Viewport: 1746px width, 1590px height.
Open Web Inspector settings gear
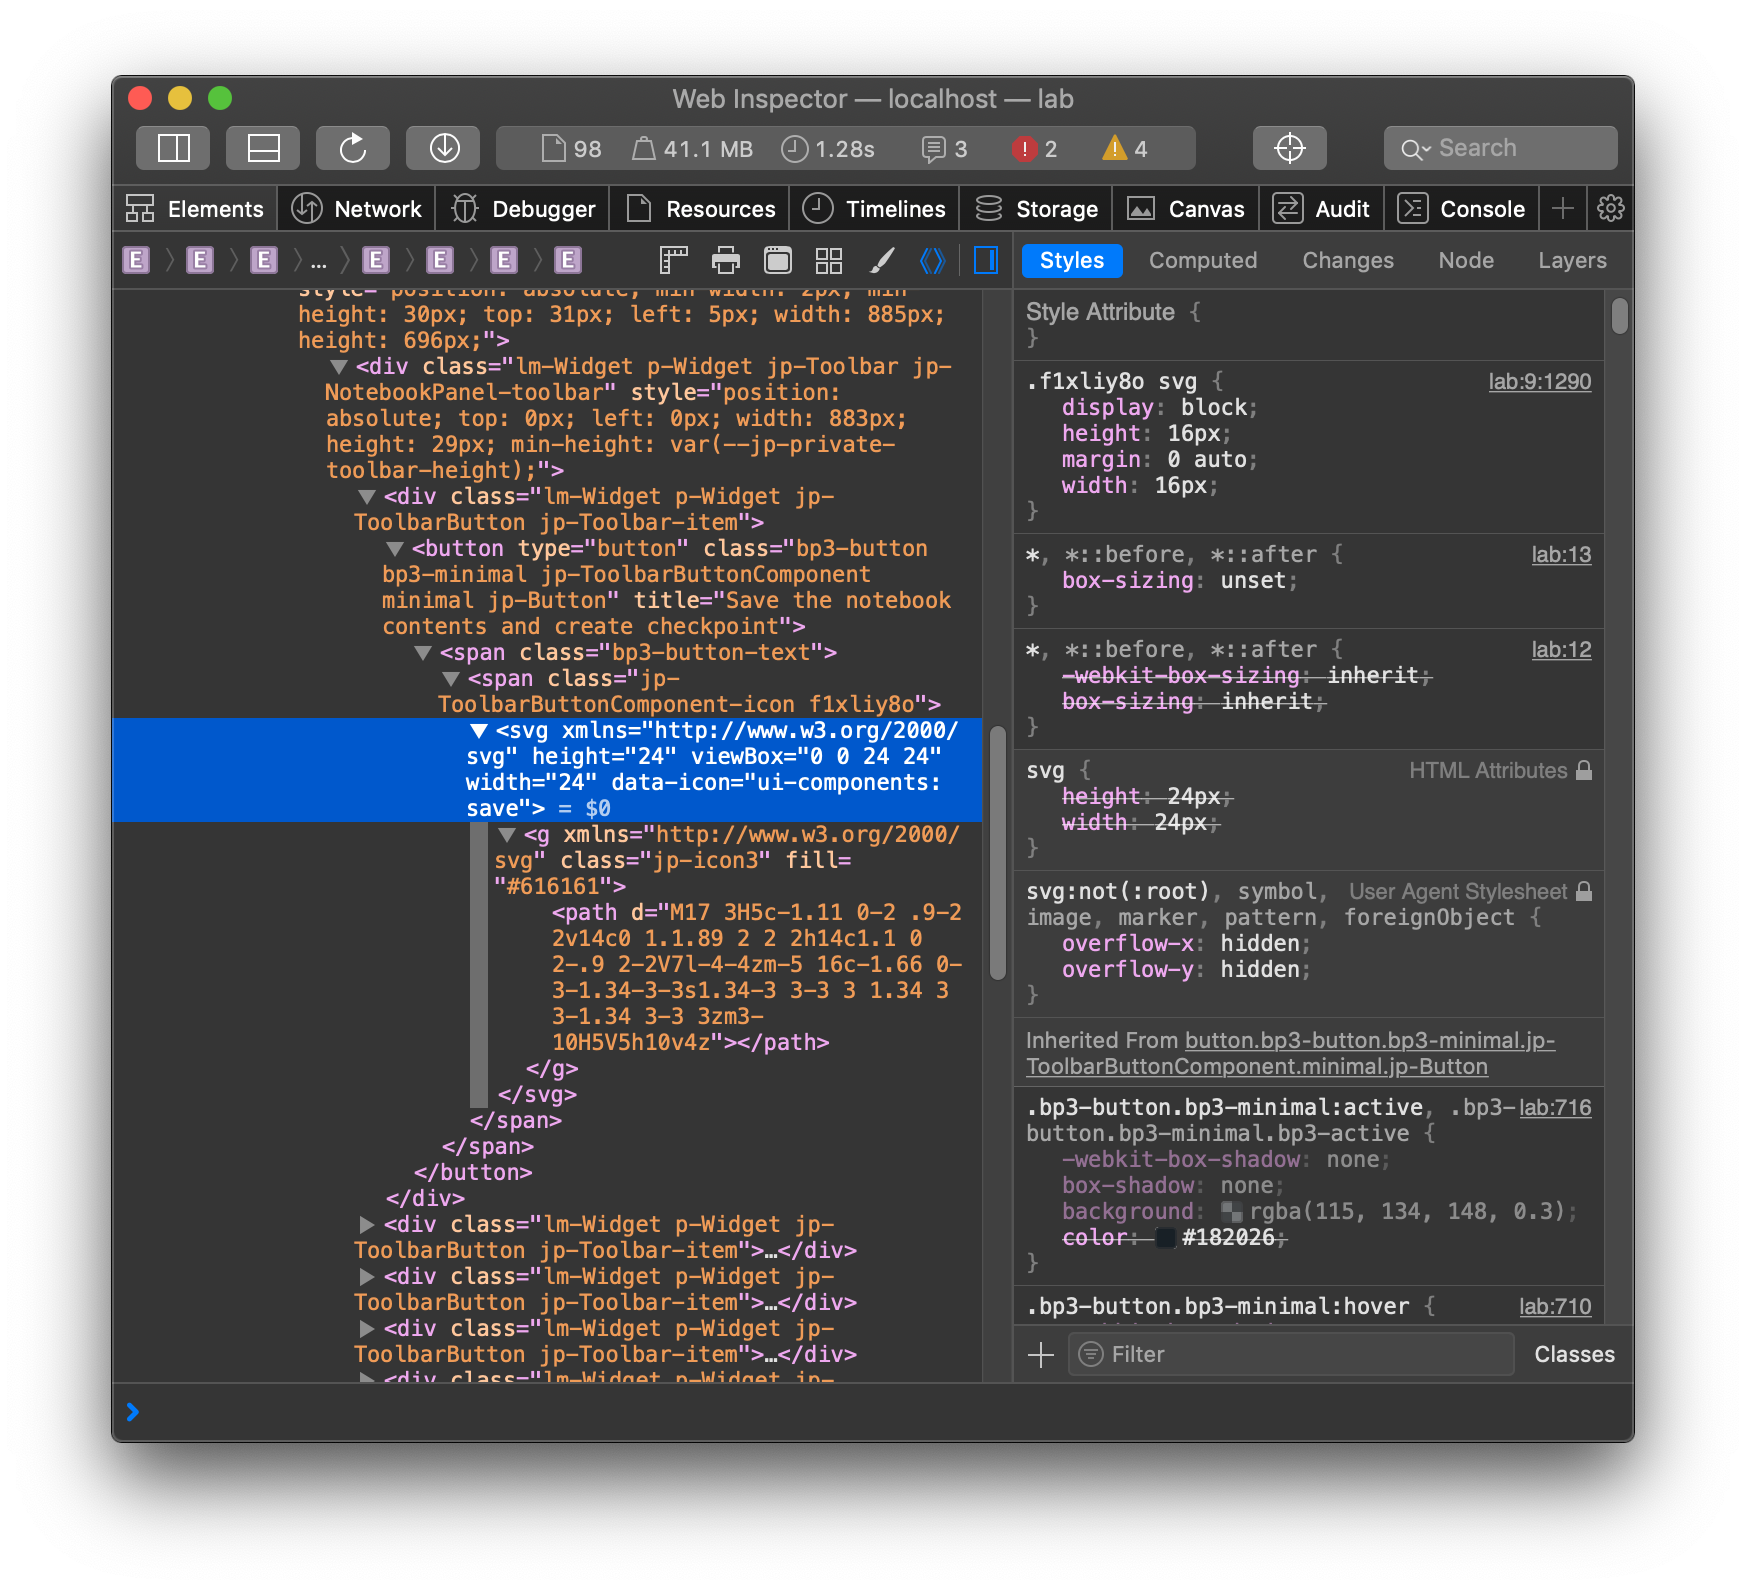point(1610,208)
